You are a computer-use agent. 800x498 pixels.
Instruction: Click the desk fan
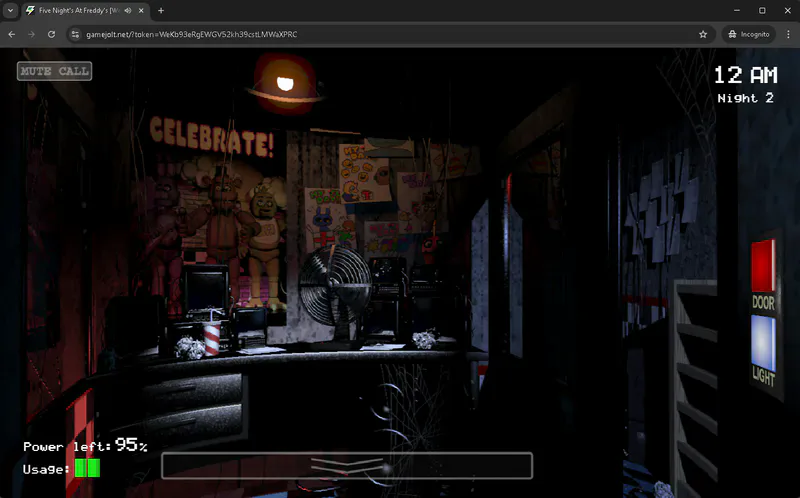[335, 288]
